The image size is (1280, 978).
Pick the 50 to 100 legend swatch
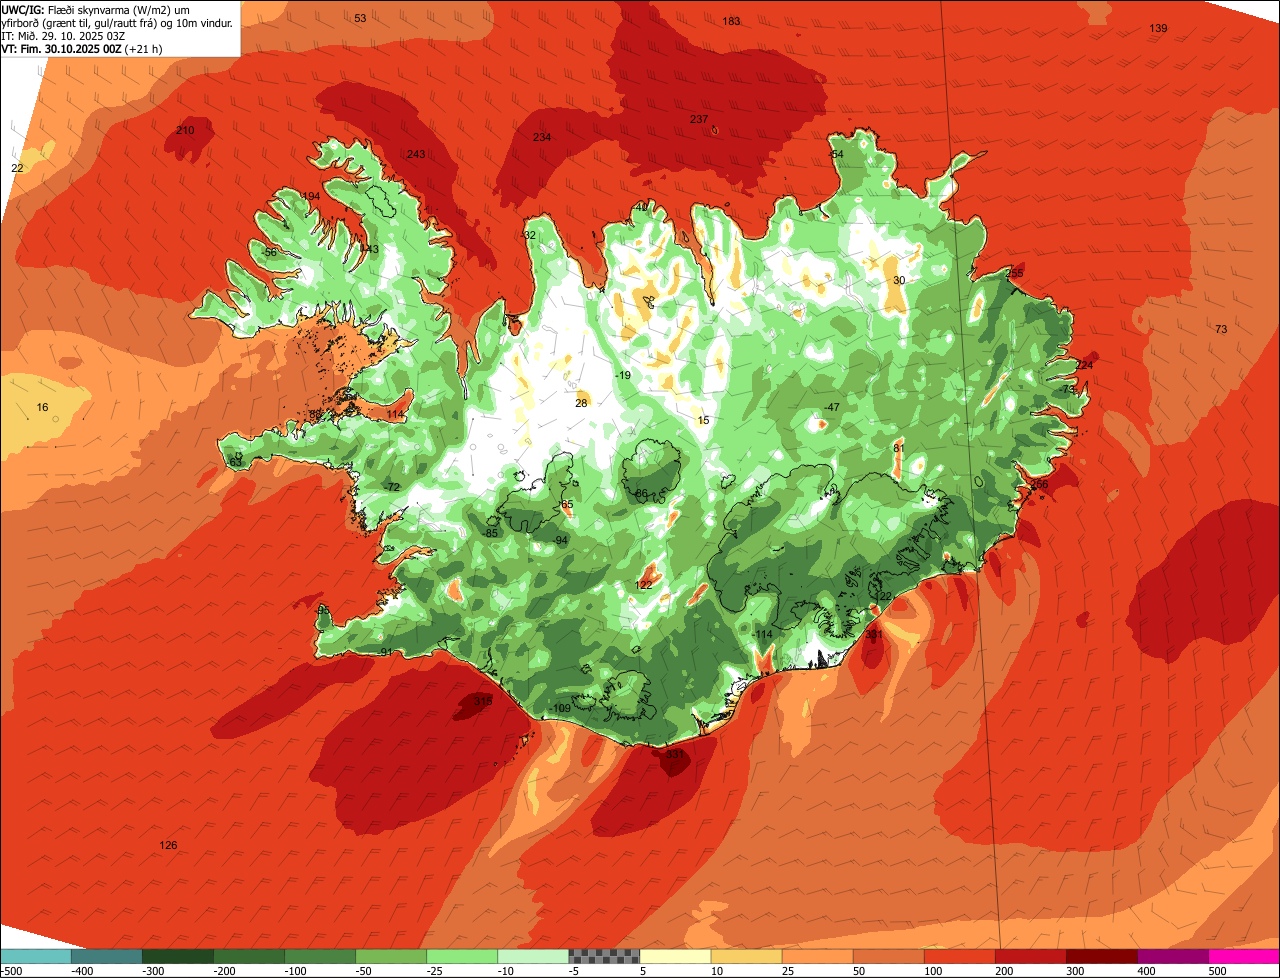(x=888, y=956)
